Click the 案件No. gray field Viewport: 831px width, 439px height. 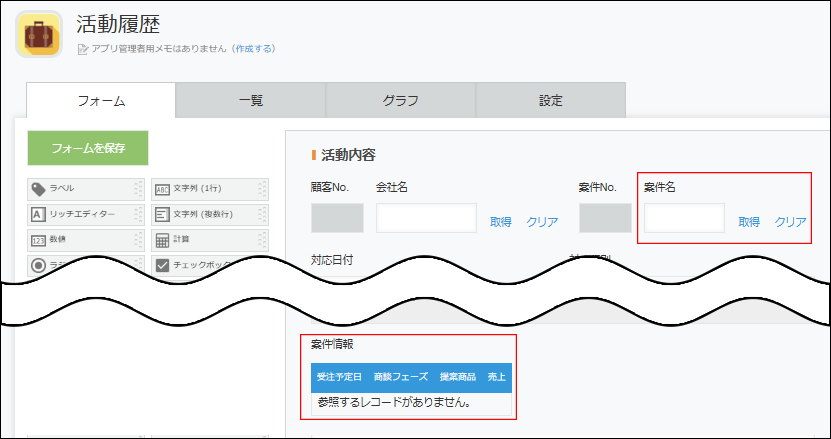coord(605,218)
